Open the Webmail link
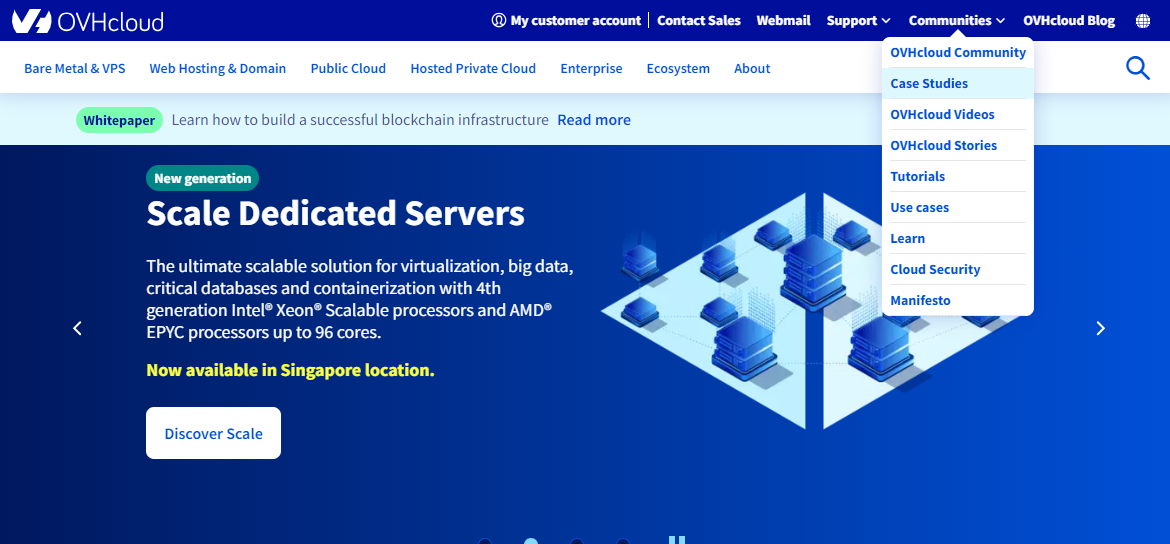 pos(783,21)
